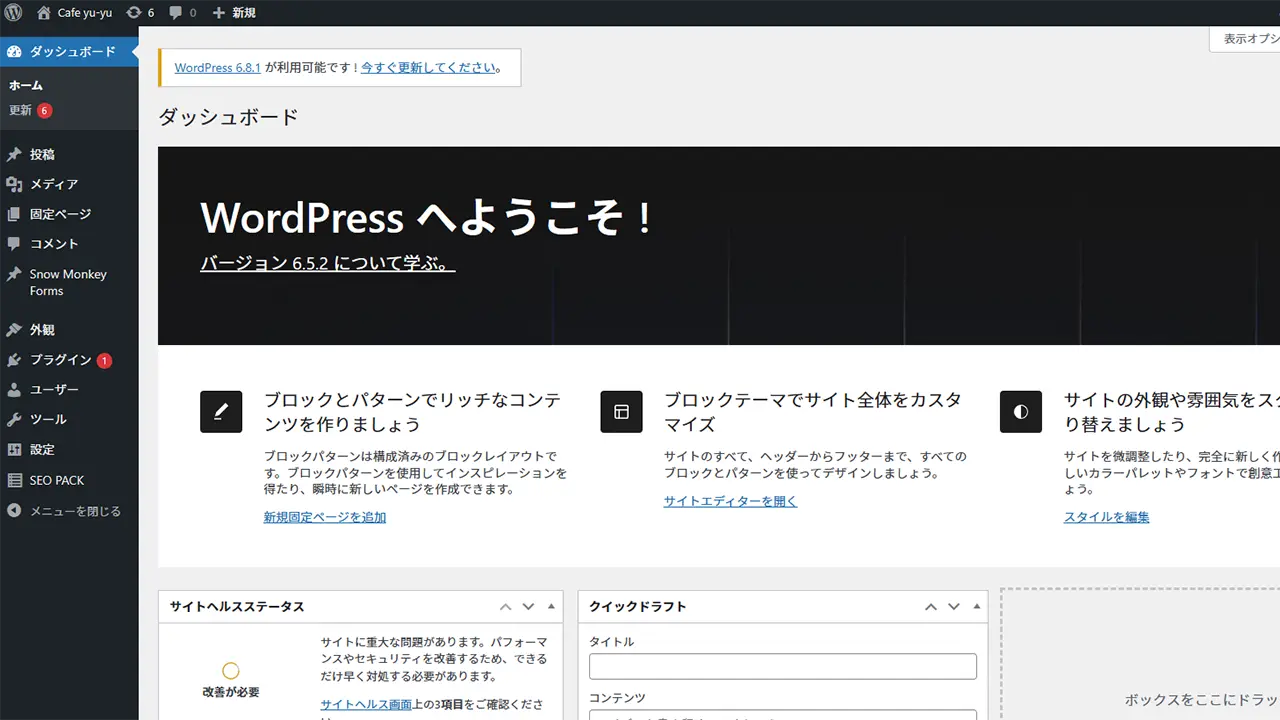Viewport: 1280px width, 720px height.
Task: Click the 改善が必要 health status circle
Action: (231, 671)
